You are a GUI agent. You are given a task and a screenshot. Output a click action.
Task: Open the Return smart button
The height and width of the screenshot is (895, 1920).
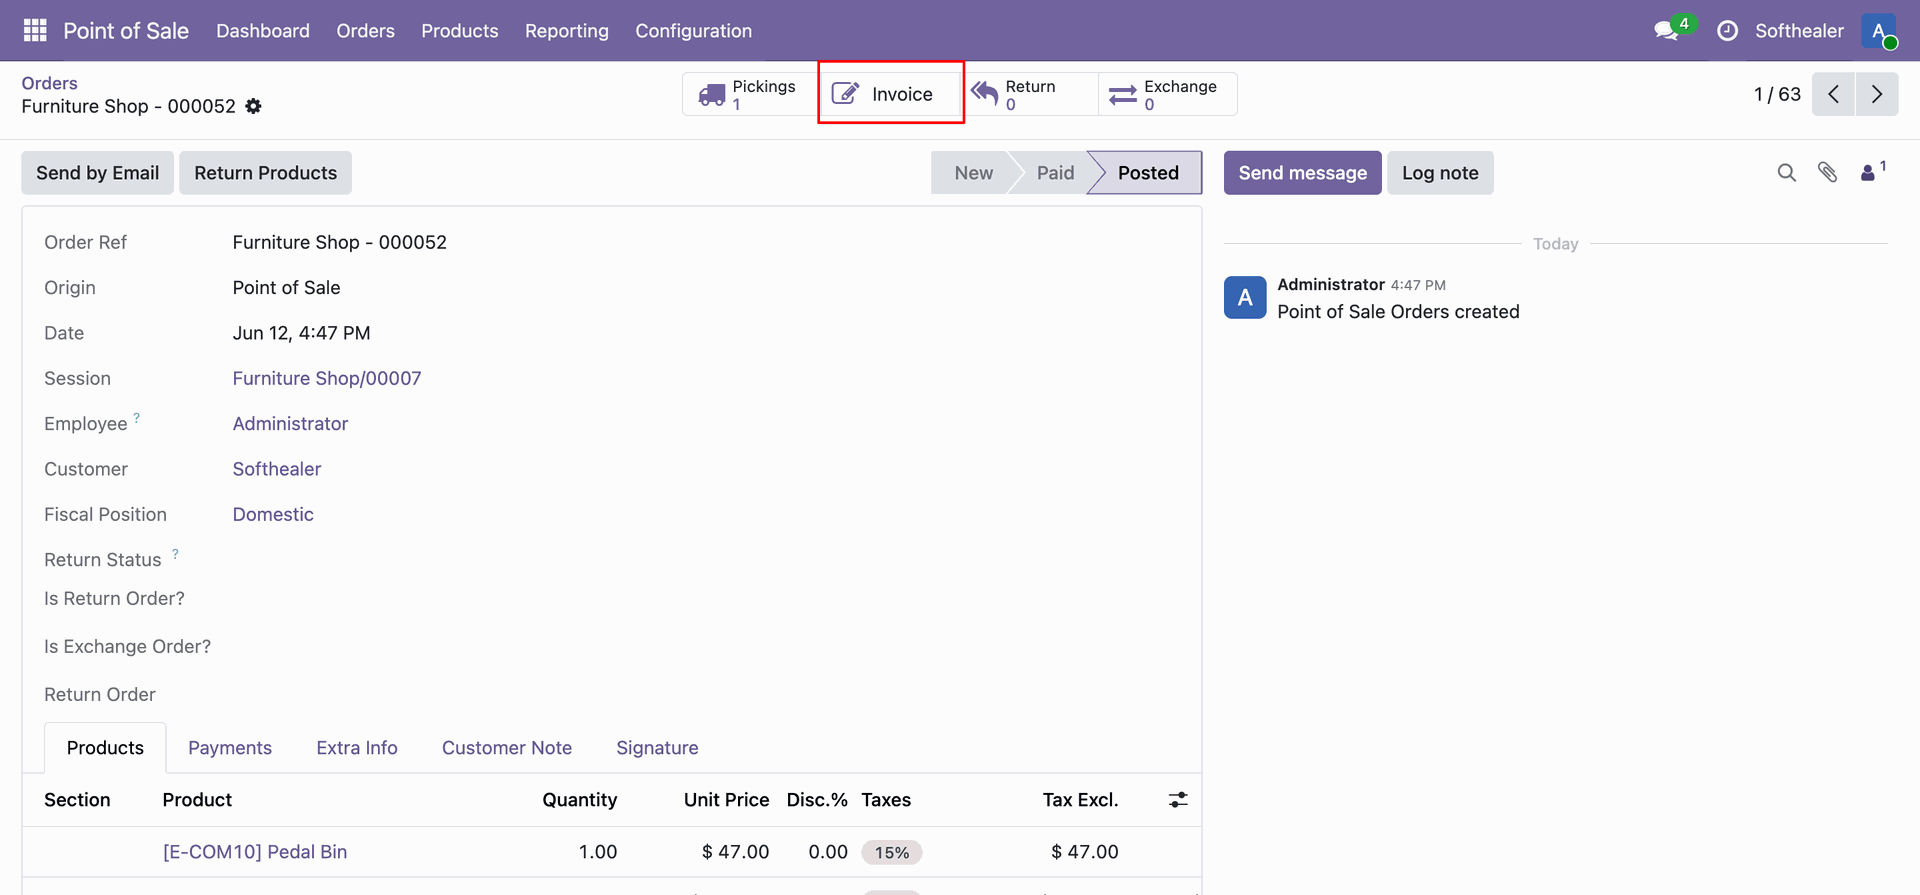coord(1029,94)
